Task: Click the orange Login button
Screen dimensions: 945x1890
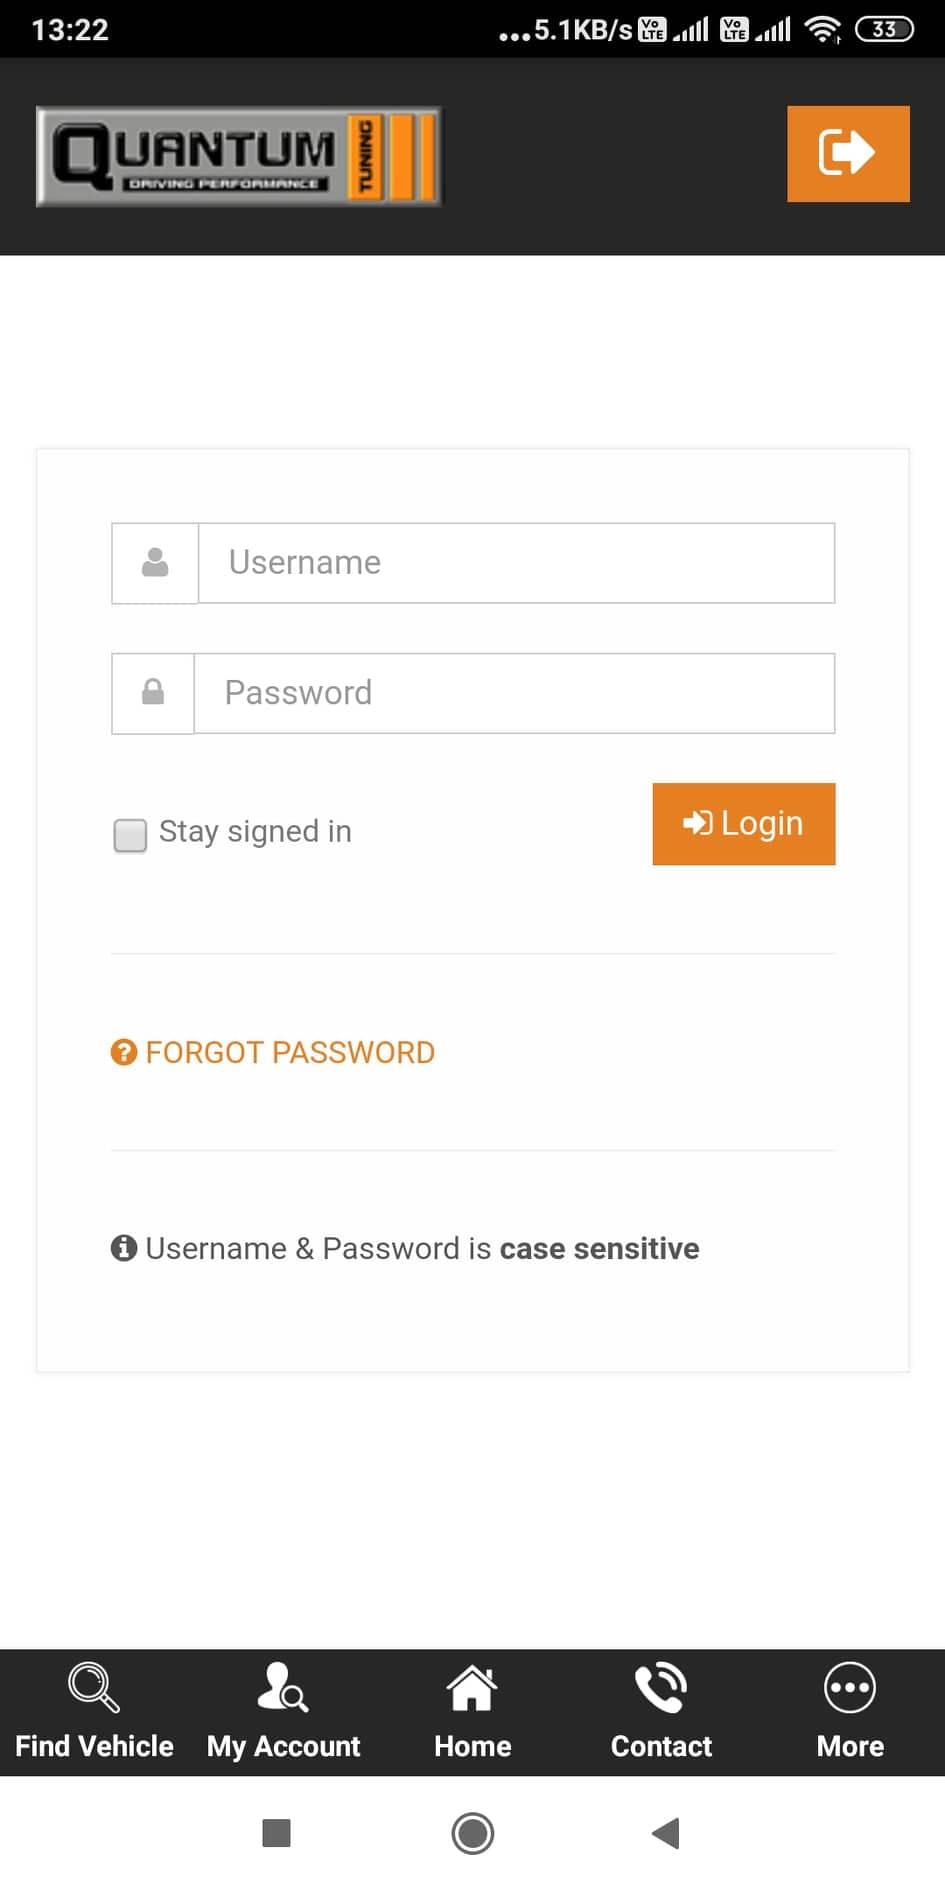Action: pos(744,824)
